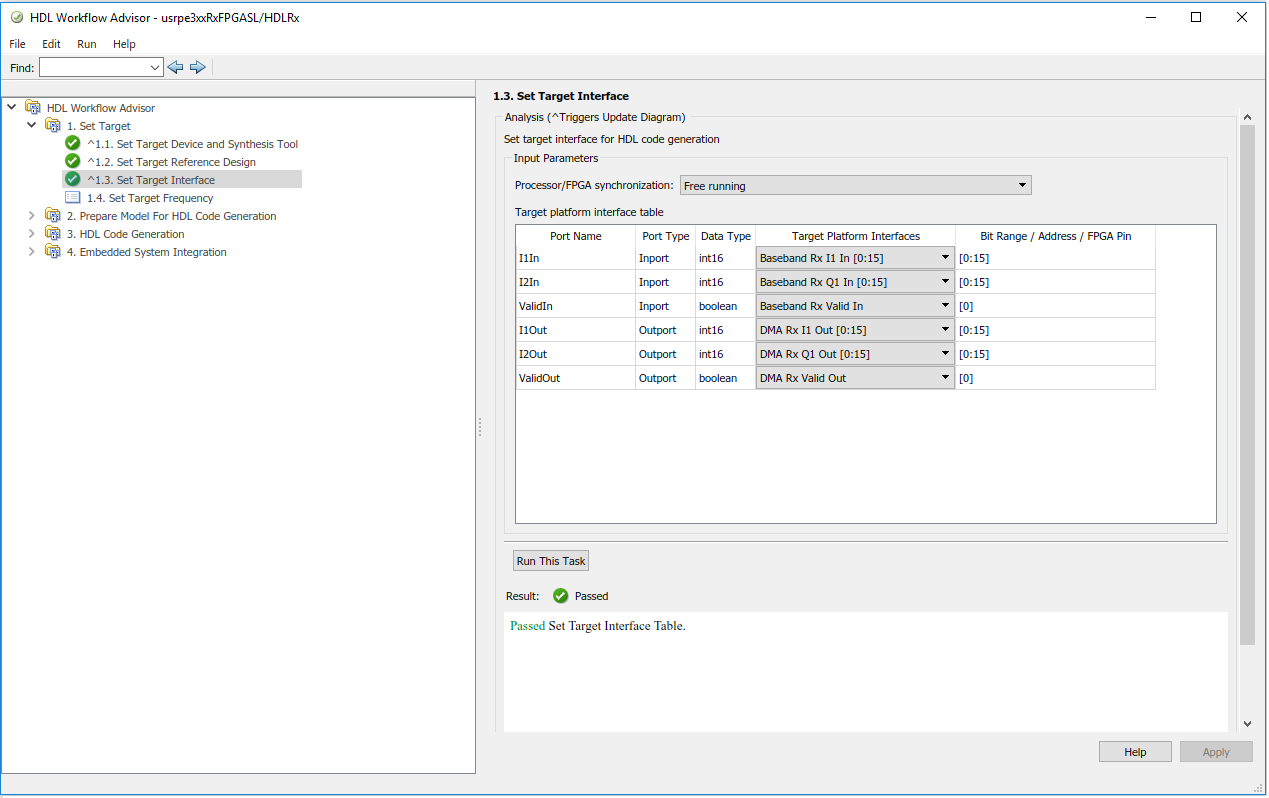
Task: Open the Run menu
Action: (87, 44)
